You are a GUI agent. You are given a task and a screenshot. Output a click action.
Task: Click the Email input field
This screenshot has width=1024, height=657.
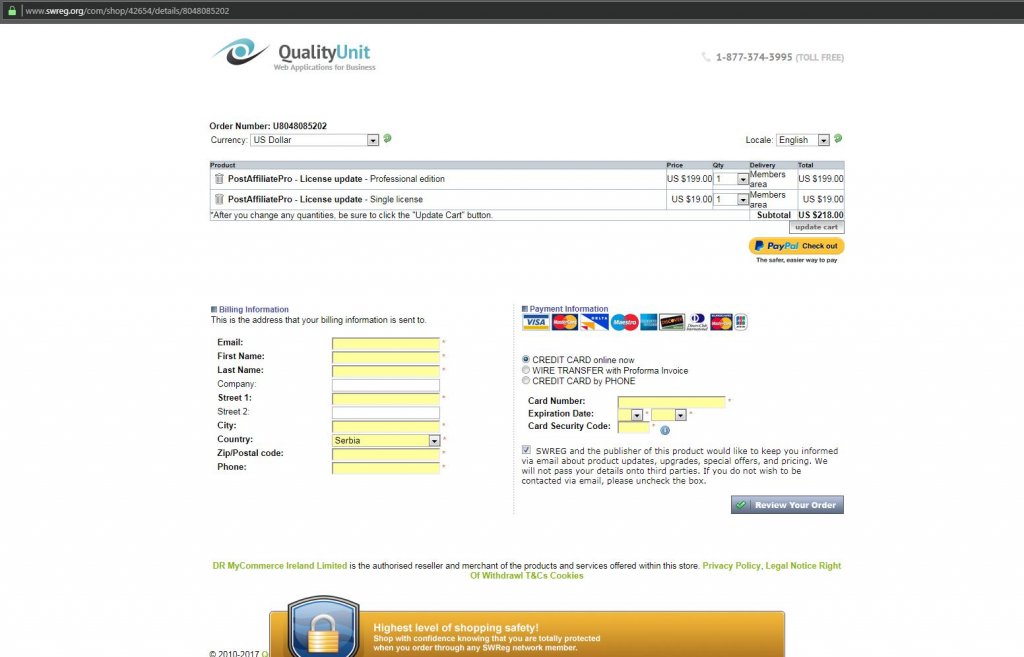point(386,343)
